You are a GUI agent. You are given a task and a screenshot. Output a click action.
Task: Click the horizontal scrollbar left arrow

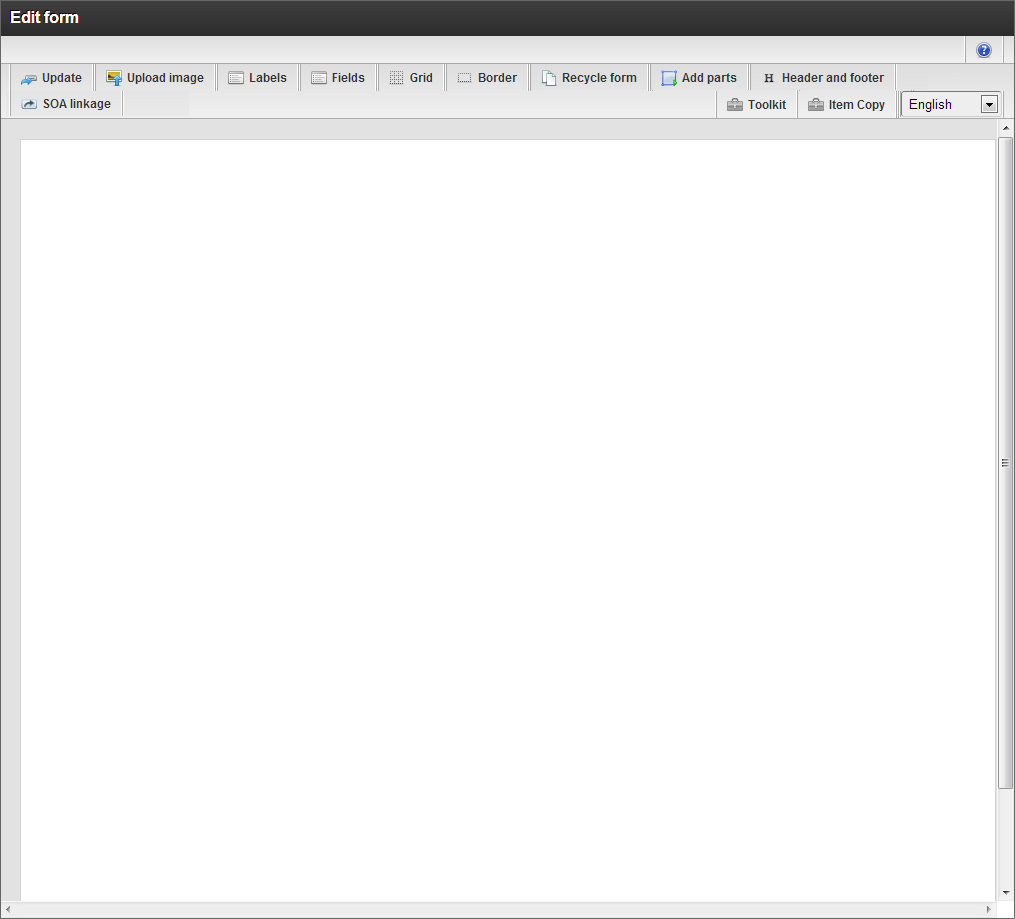[x=7, y=909]
